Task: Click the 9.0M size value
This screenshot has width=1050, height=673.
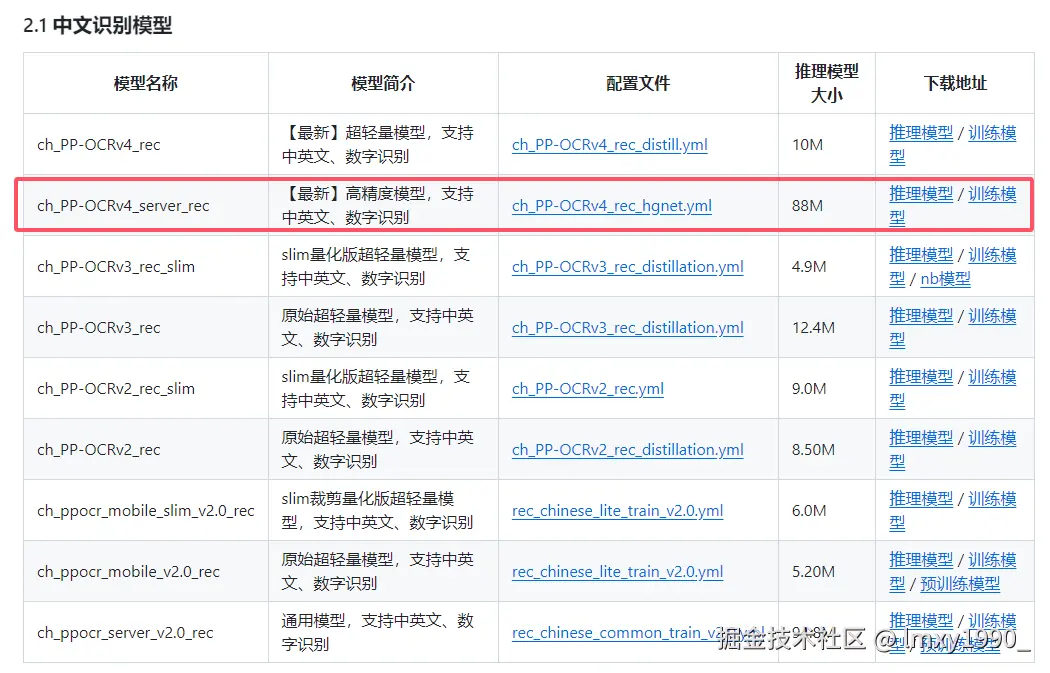Action: click(x=809, y=388)
